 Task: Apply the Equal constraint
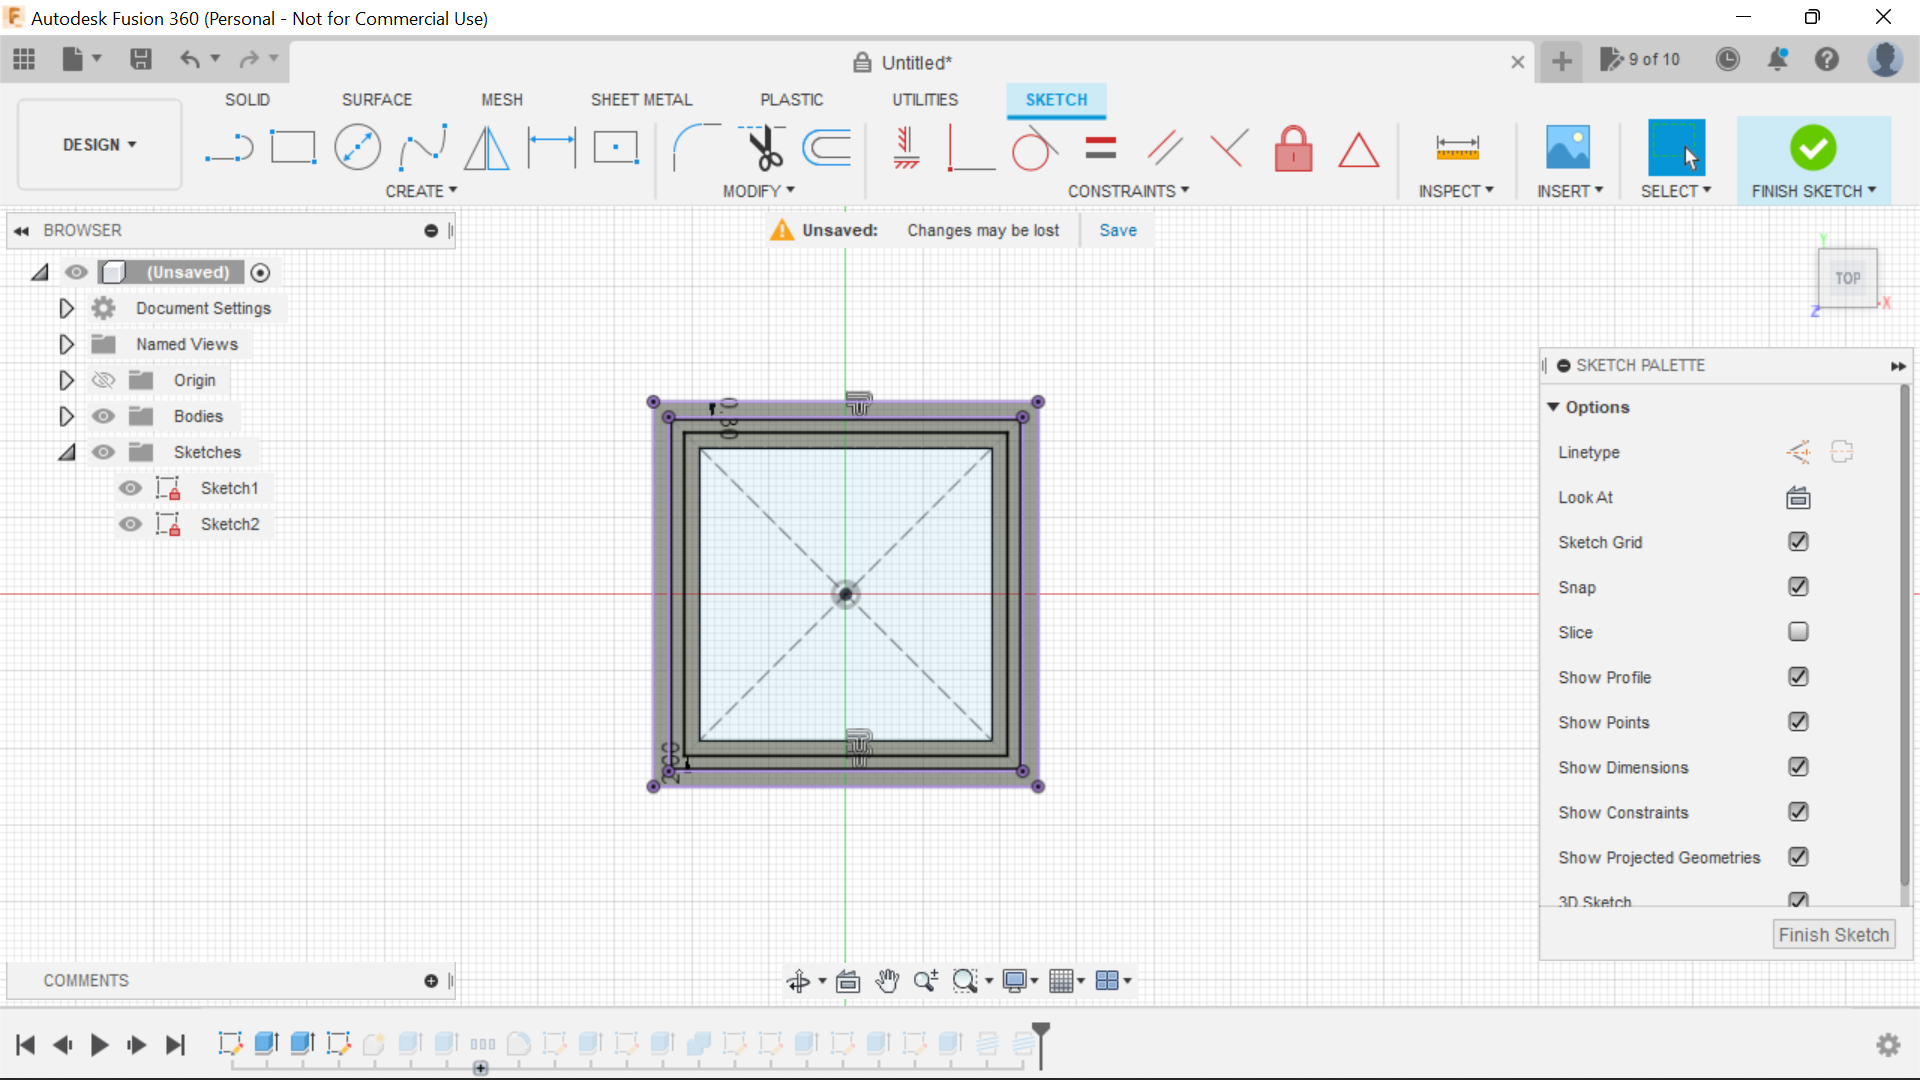(x=1099, y=147)
